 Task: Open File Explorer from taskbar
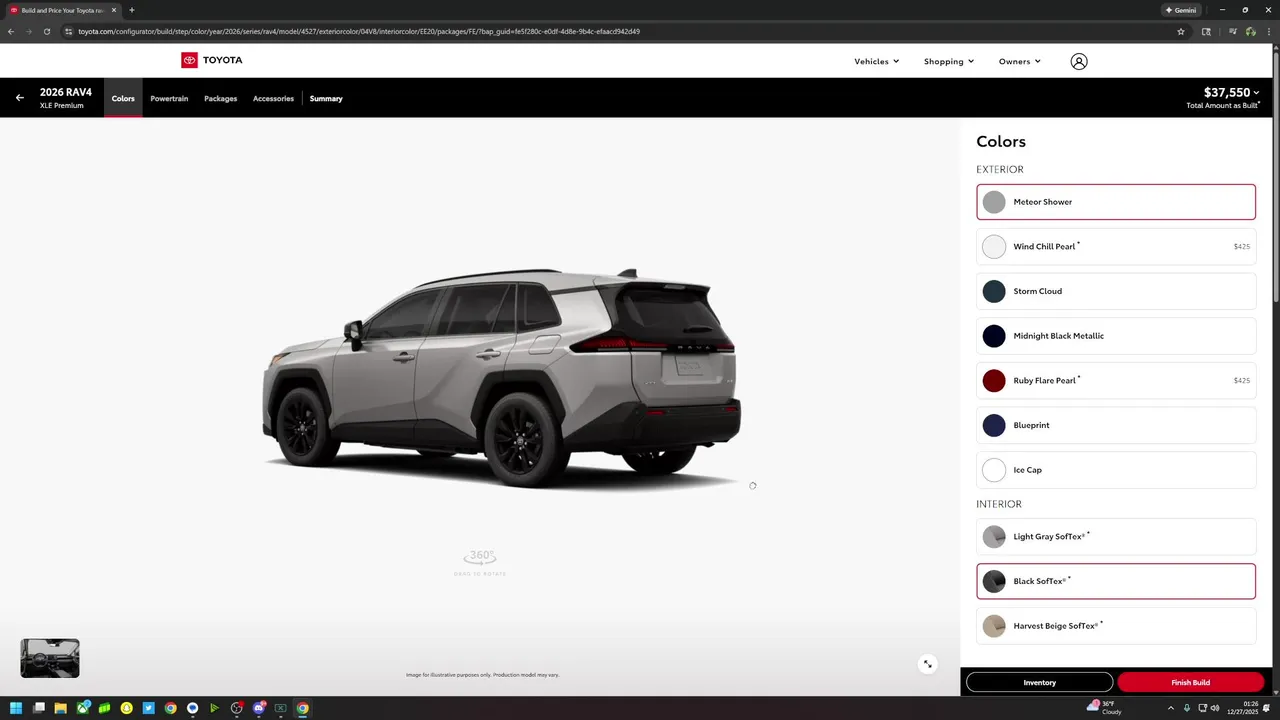pos(60,708)
